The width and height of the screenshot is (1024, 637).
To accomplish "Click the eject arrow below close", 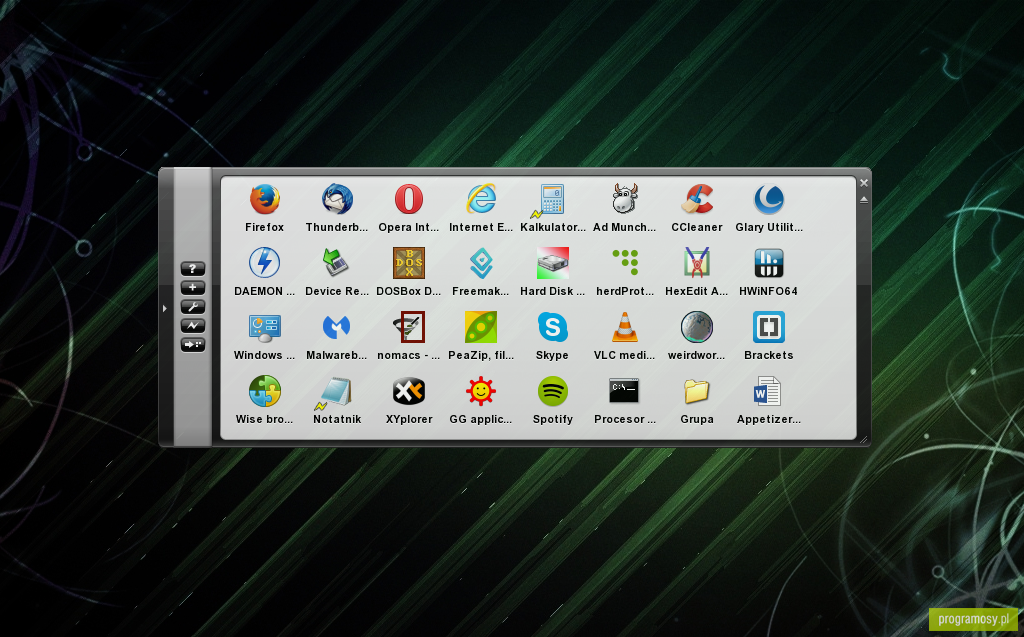I will [x=864, y=200].
